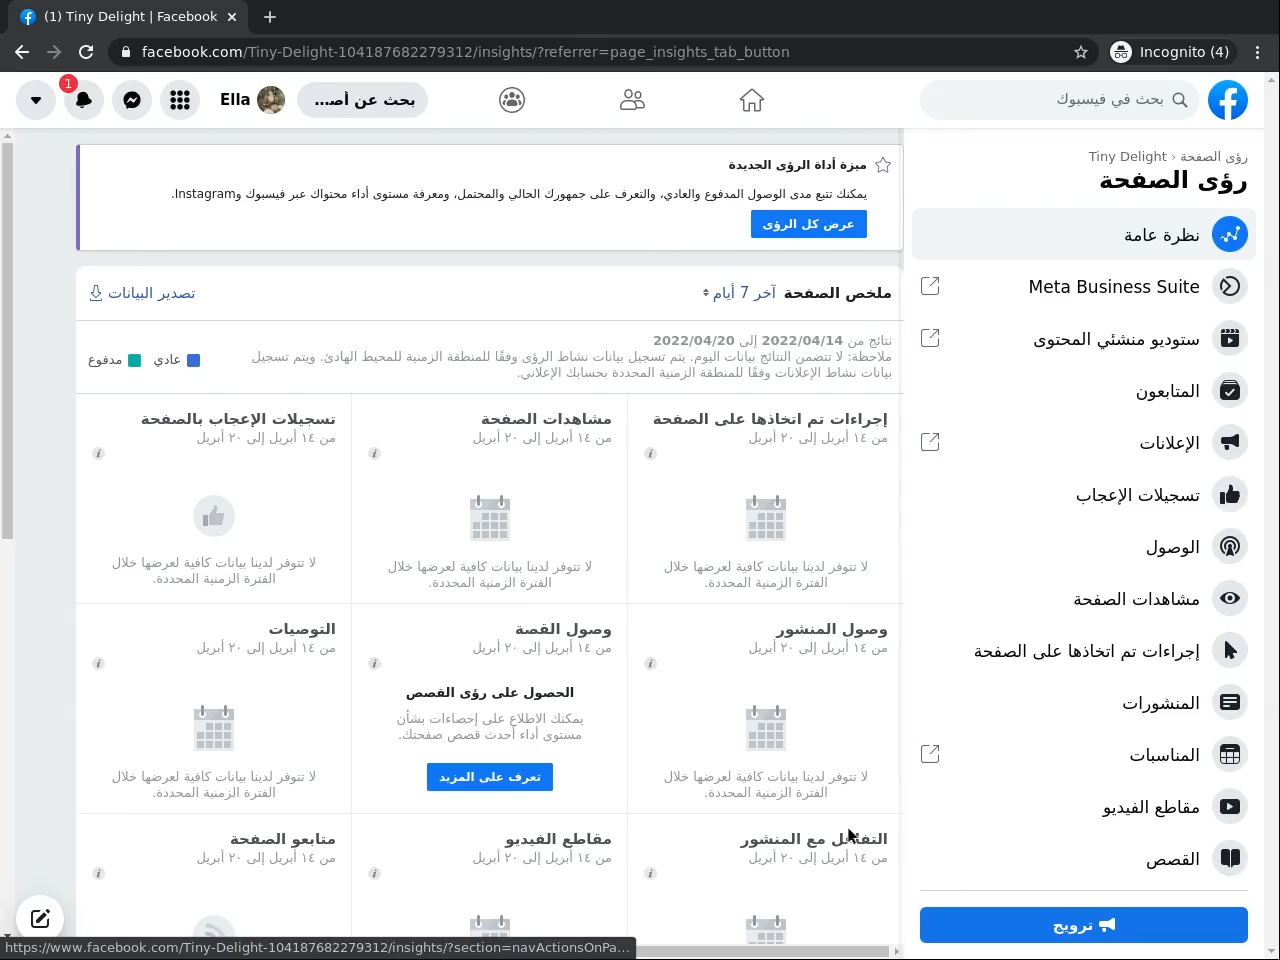Open المناسبات section
This screenshot has width=1280, height=960.
[1084, 754]
